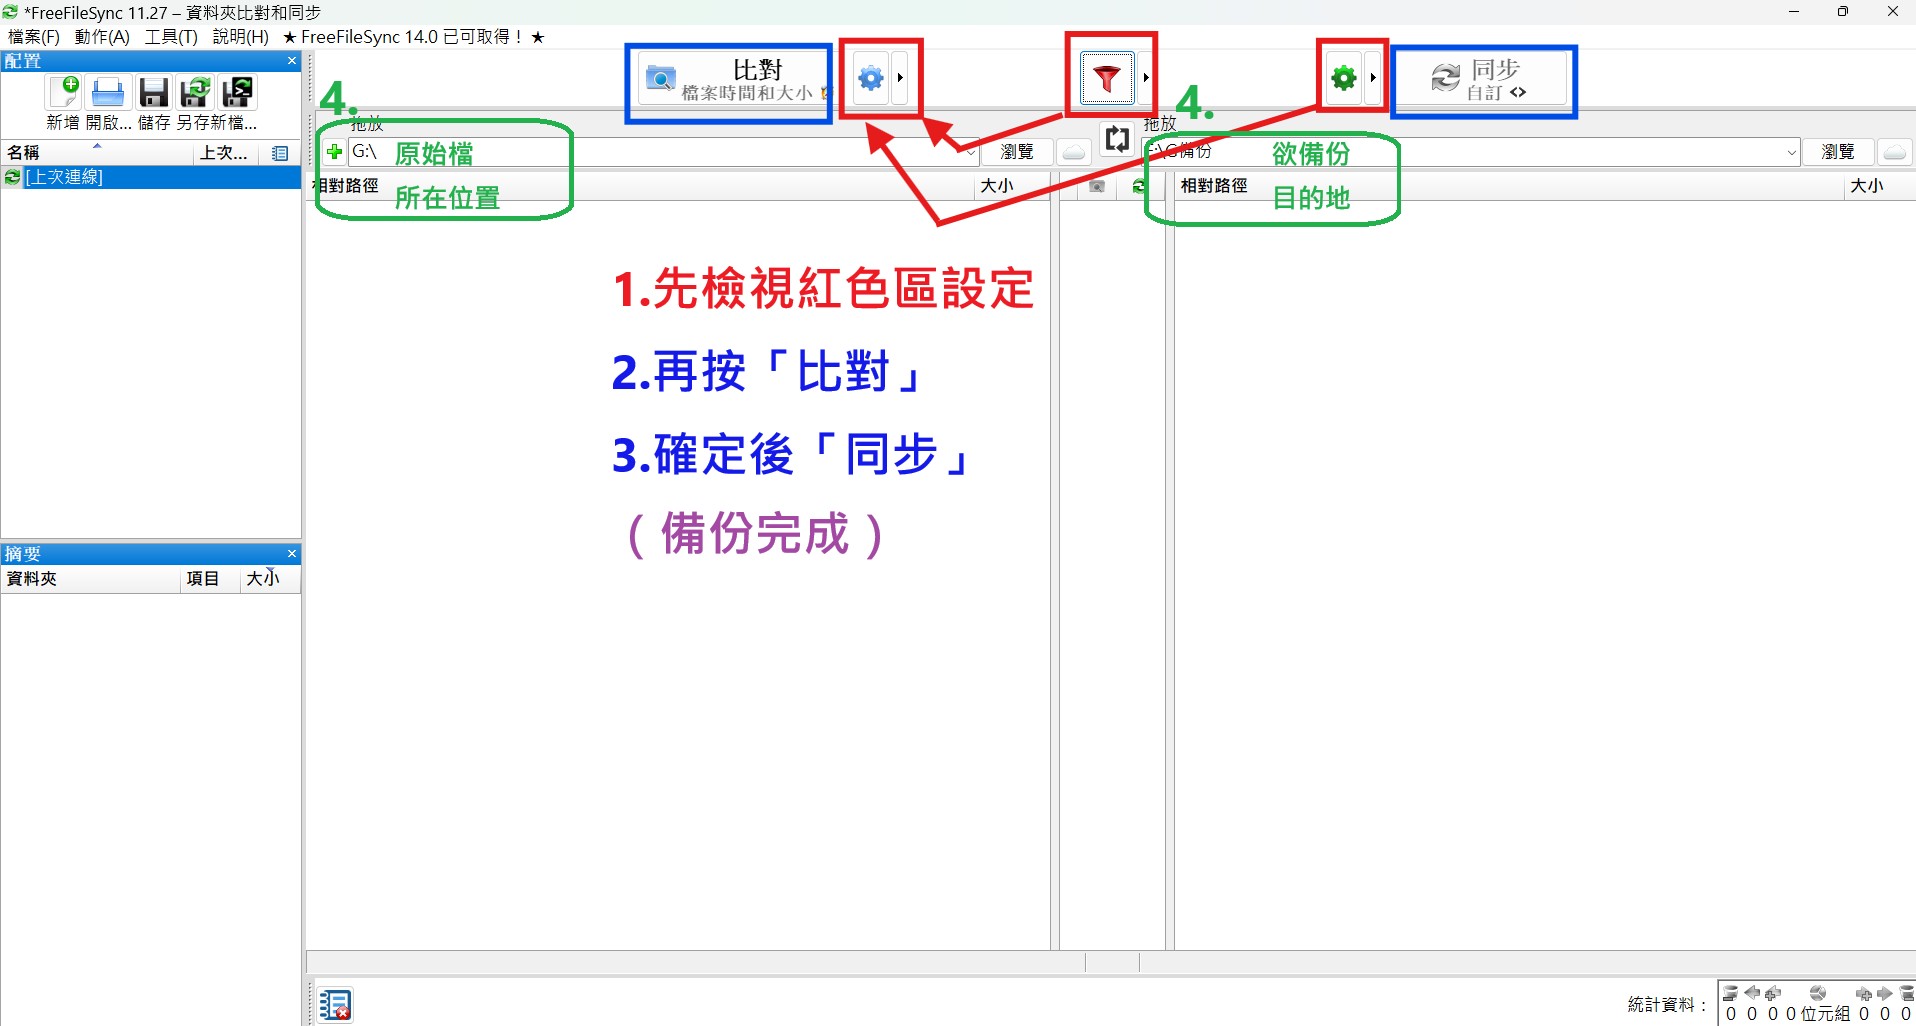This screenshot has height=1026, width=1916.
Task: Open the right folder path dropdown
Action: pyautogui.click(x=1791, y=152)
